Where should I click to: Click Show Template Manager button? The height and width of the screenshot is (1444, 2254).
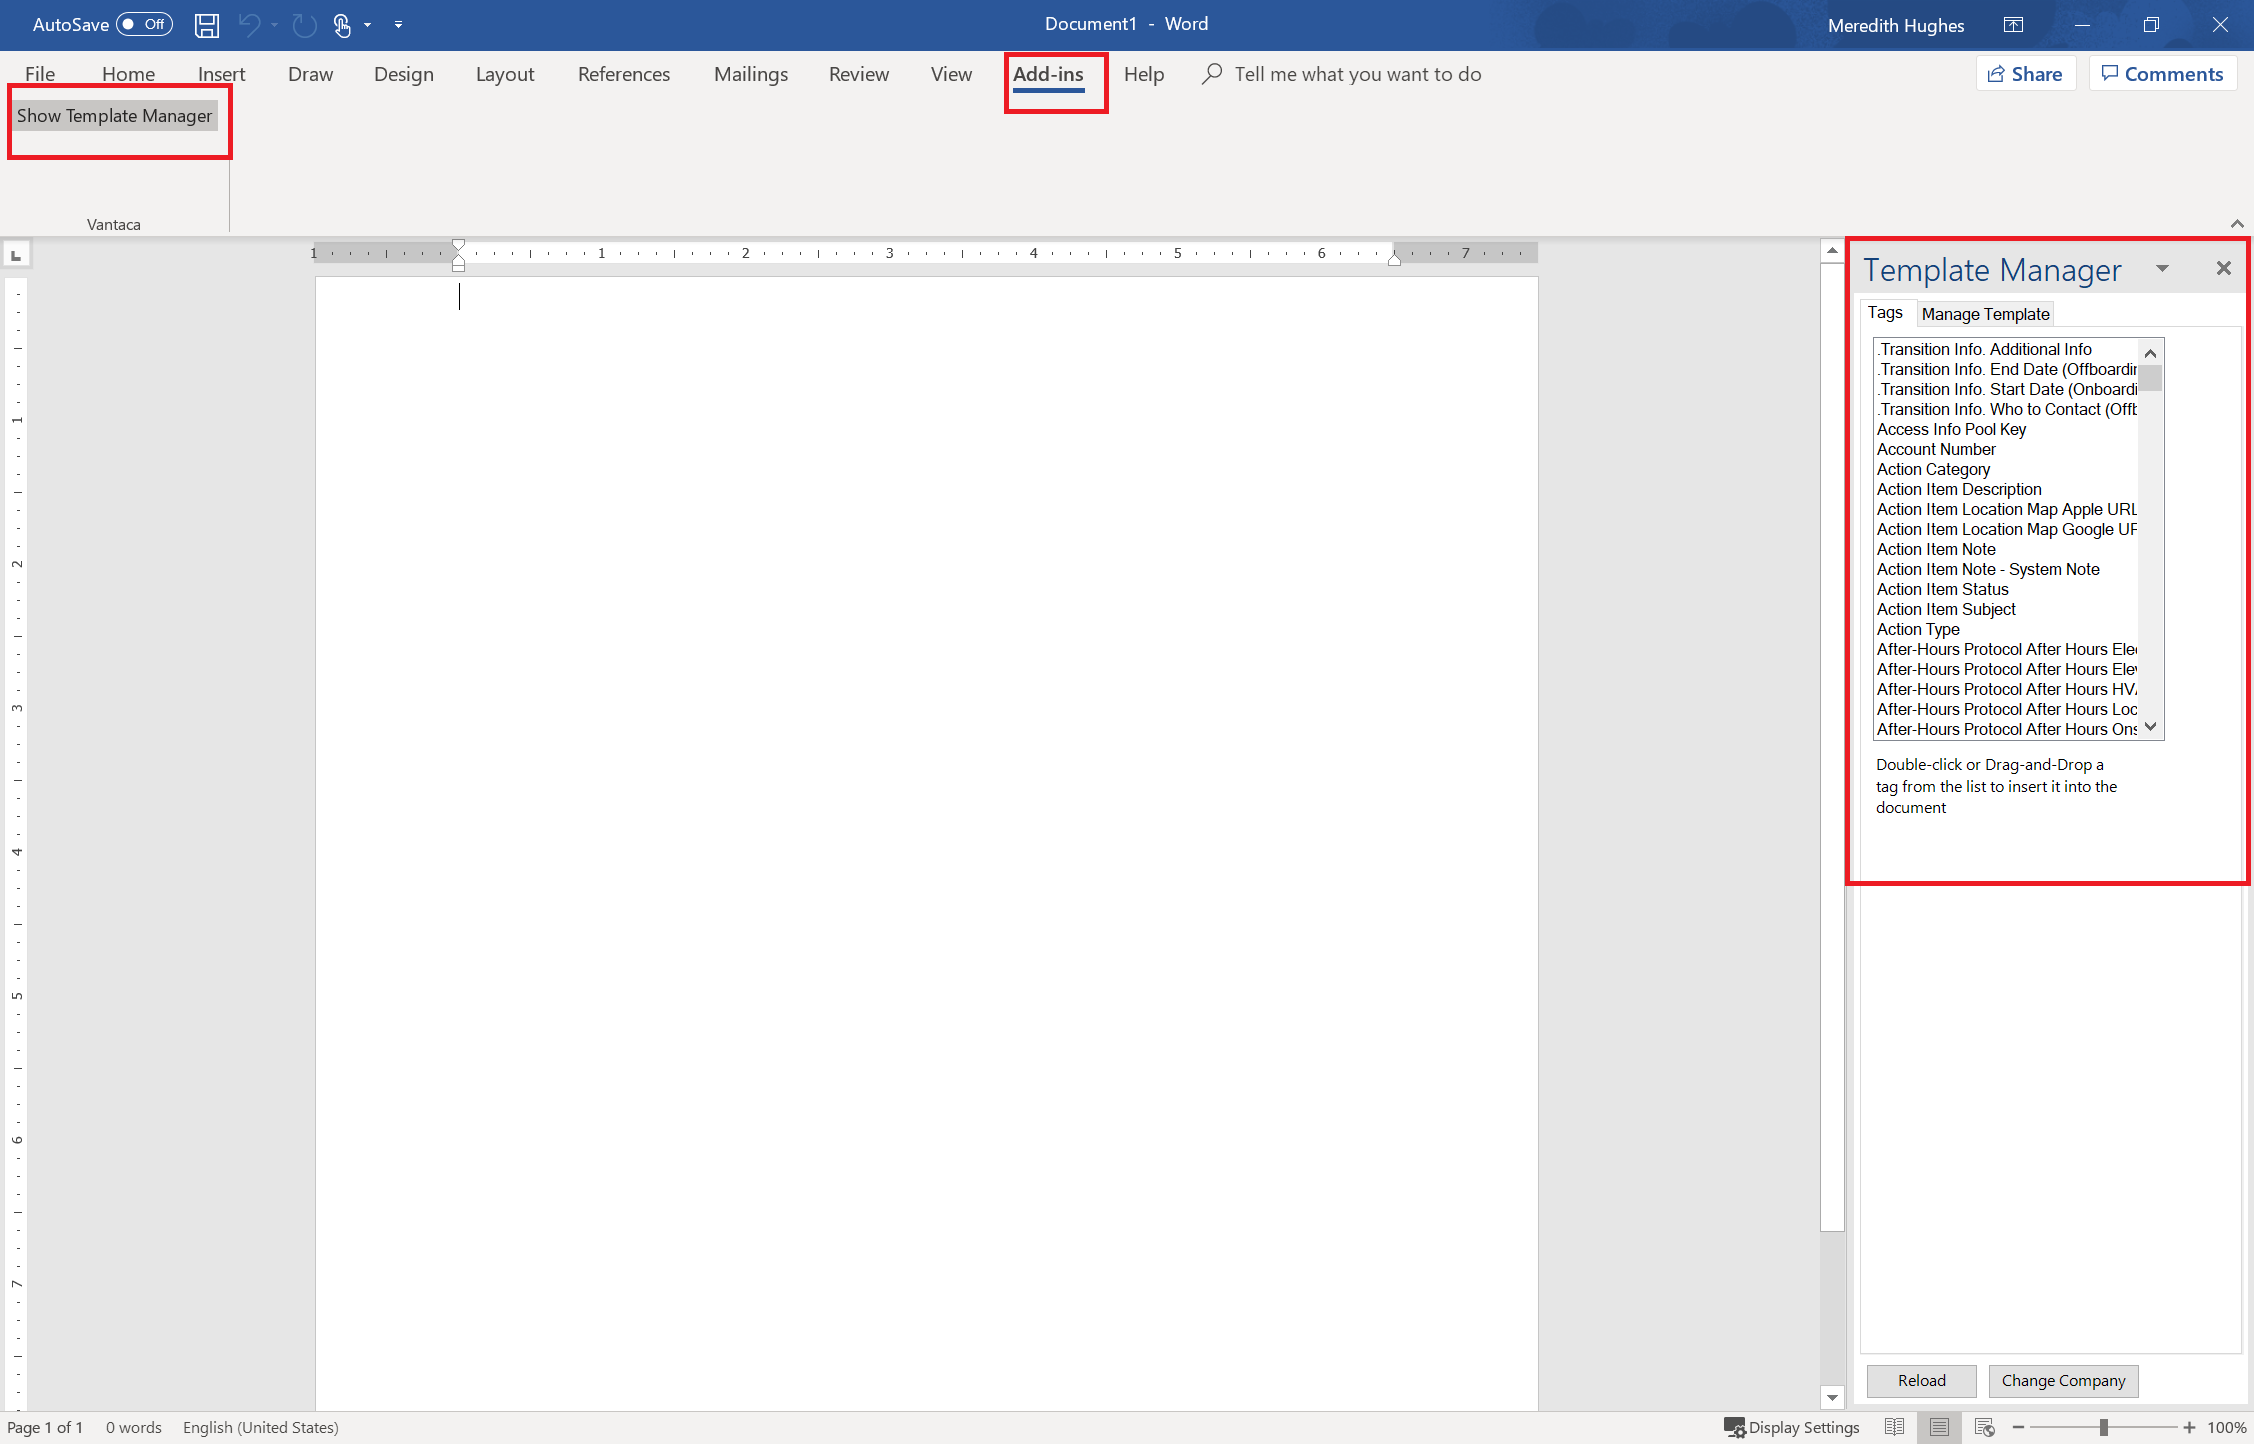click(x=115, y=116)
